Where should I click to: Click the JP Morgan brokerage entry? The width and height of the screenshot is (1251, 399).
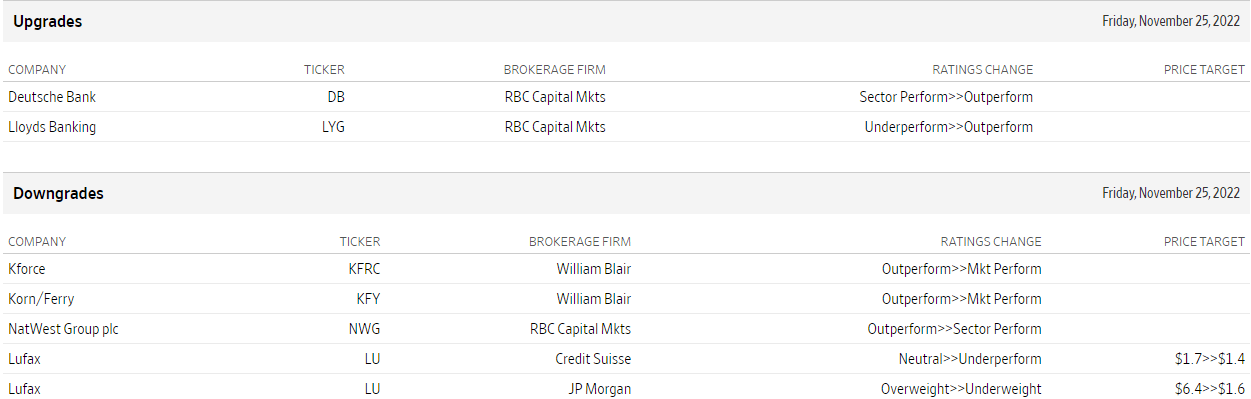pyautogui.click(x=598, y=389)
